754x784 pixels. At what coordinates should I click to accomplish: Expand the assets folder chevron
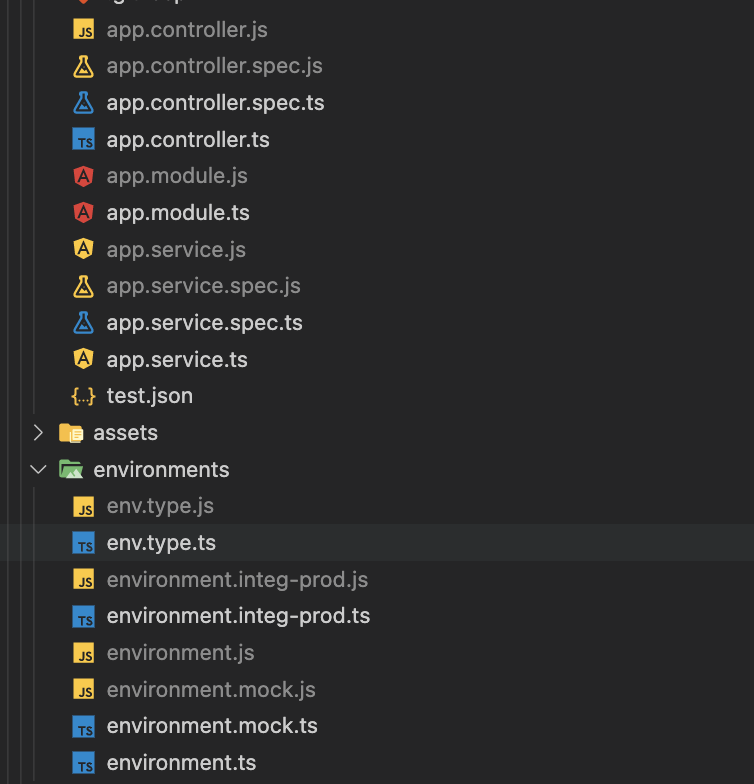pyautogui.click(x=38, y=433)
